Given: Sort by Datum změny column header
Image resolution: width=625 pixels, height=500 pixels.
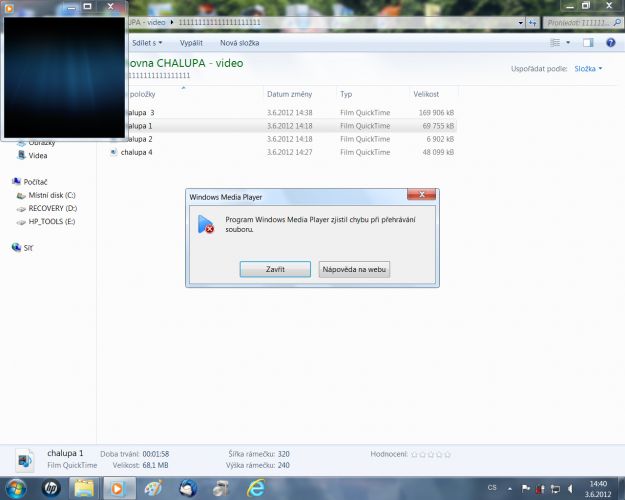Looking at the screenshot, I should [289, 94].
